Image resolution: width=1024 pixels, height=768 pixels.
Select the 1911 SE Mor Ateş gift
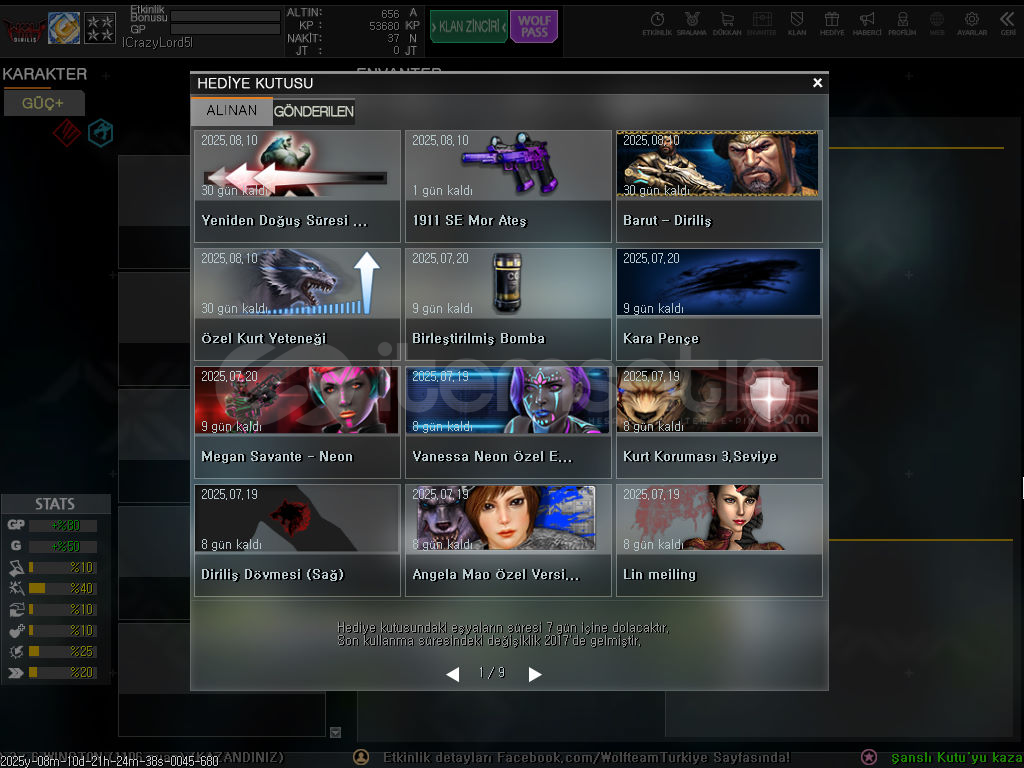[x=508, y=186]
